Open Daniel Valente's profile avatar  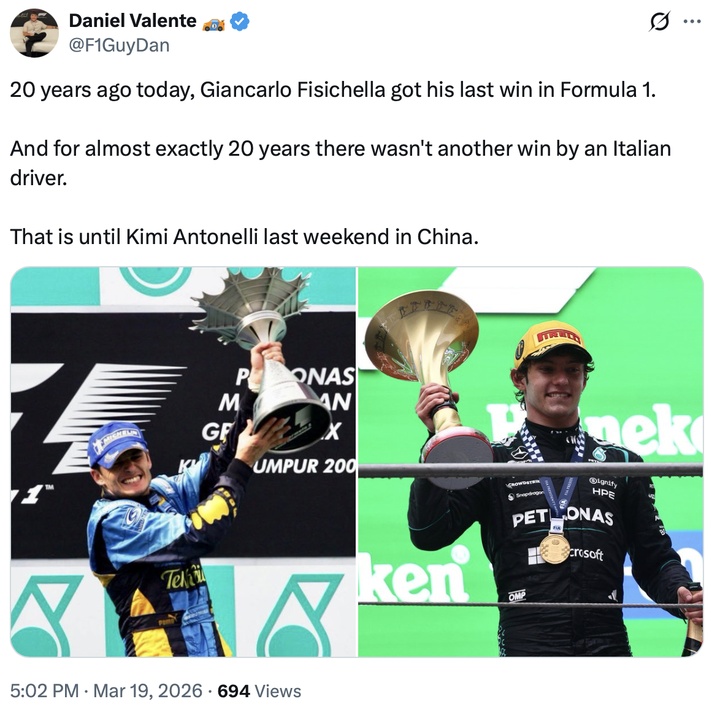pos(34,33)
